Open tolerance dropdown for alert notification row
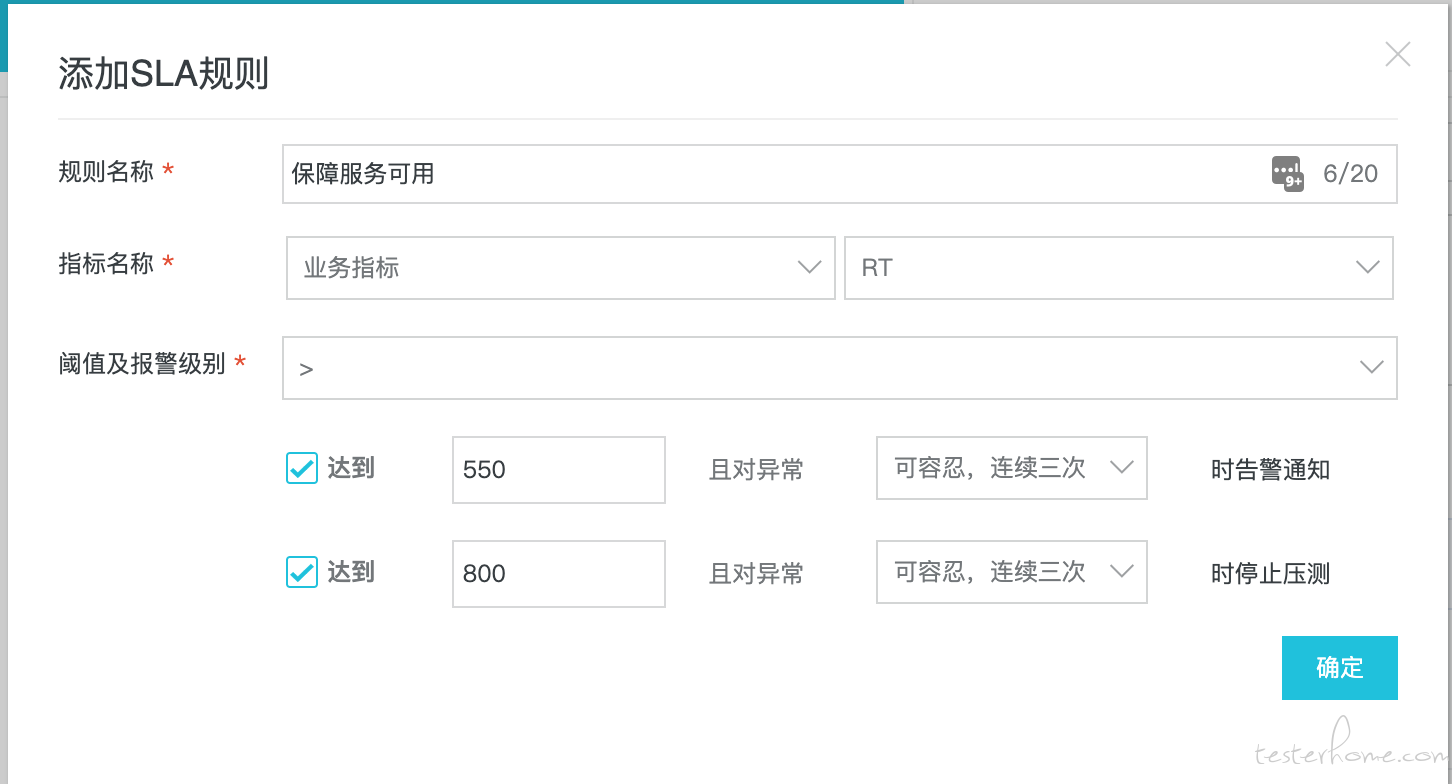 pos(1012,468)
